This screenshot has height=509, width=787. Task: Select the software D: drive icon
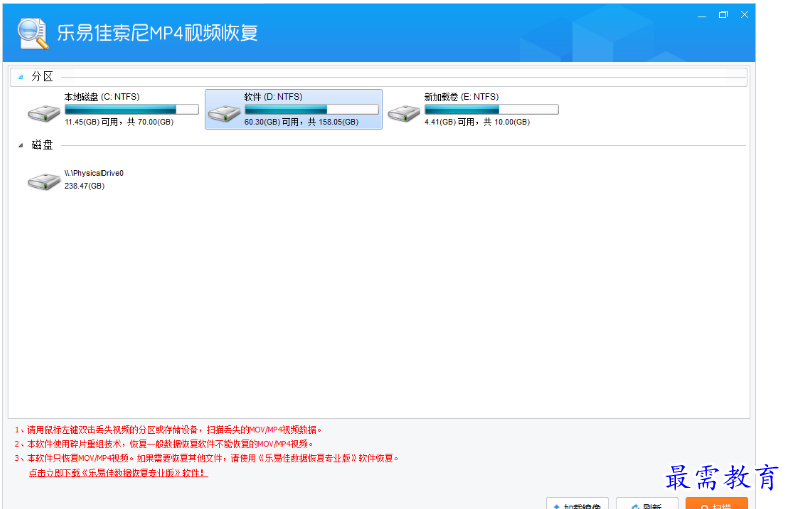coord(224,113)
